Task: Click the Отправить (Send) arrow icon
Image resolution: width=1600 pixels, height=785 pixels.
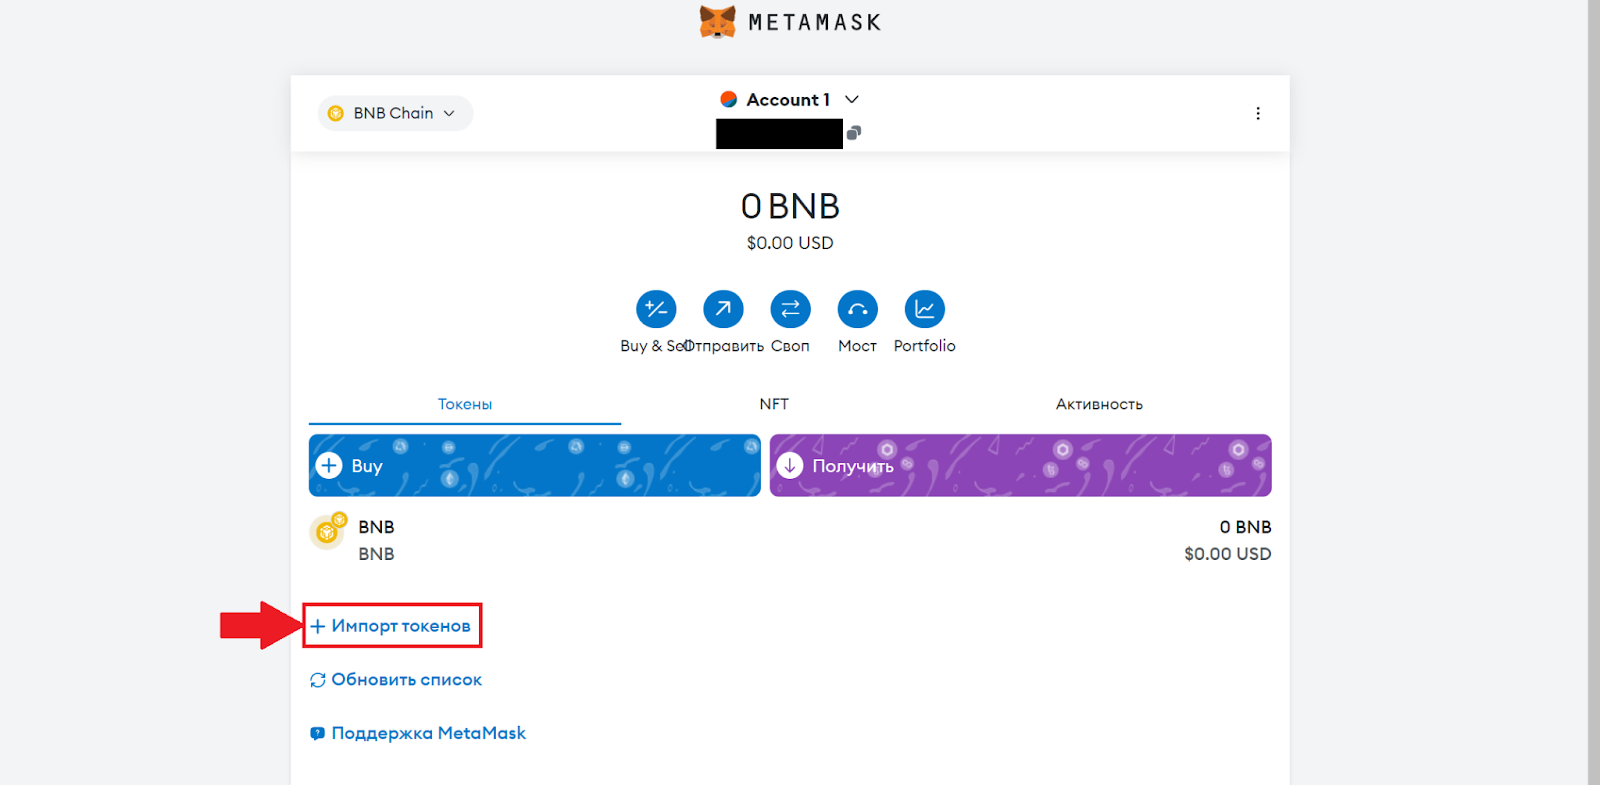Action: pos(723,309)
